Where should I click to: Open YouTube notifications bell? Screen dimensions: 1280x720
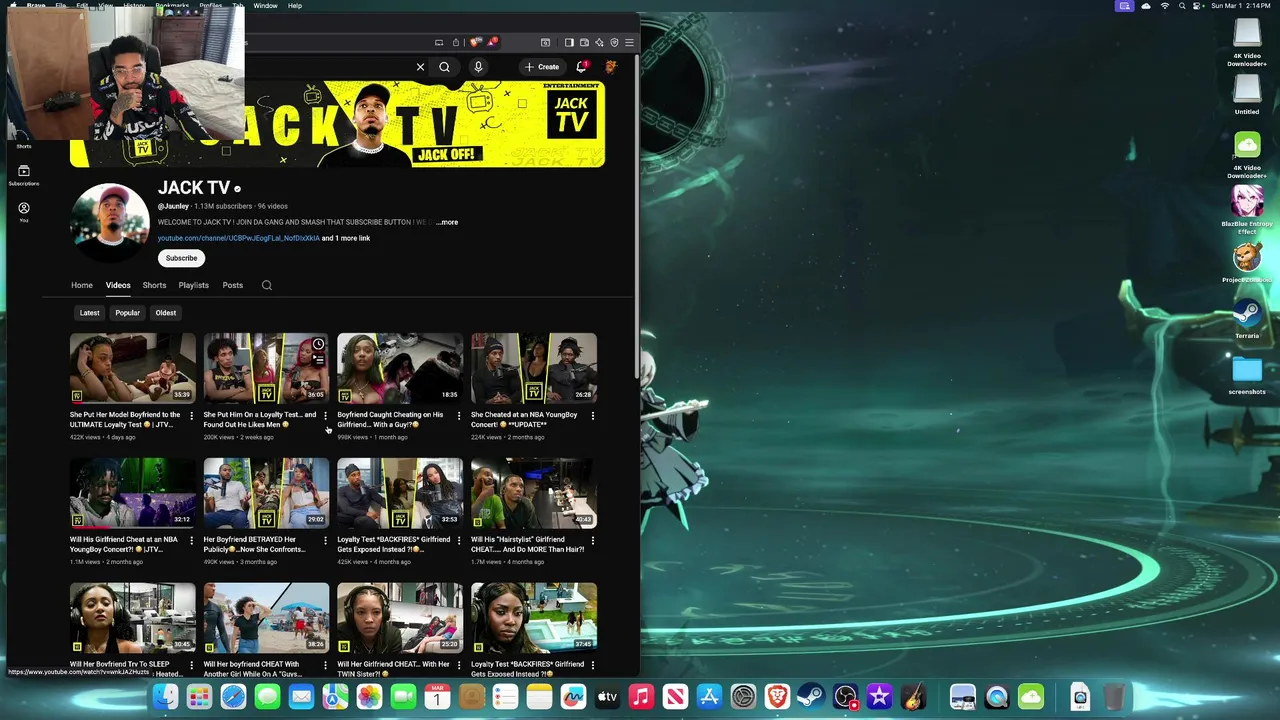pos(581,67)
